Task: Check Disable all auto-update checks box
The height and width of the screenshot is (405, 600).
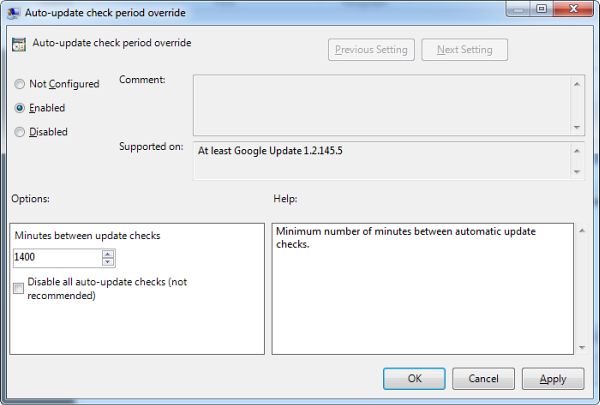Action: coord(19,289)
